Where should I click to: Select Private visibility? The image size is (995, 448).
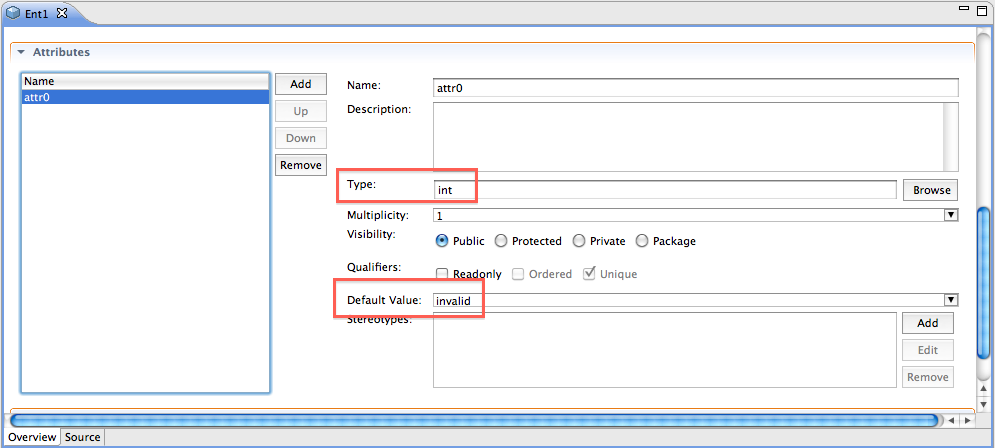tap(579, 241)
